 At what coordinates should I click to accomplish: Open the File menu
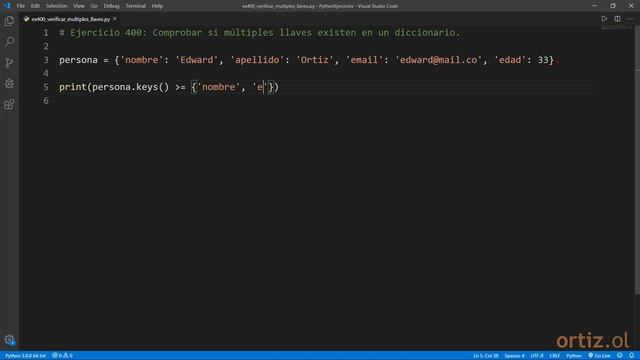click(20, 6)
